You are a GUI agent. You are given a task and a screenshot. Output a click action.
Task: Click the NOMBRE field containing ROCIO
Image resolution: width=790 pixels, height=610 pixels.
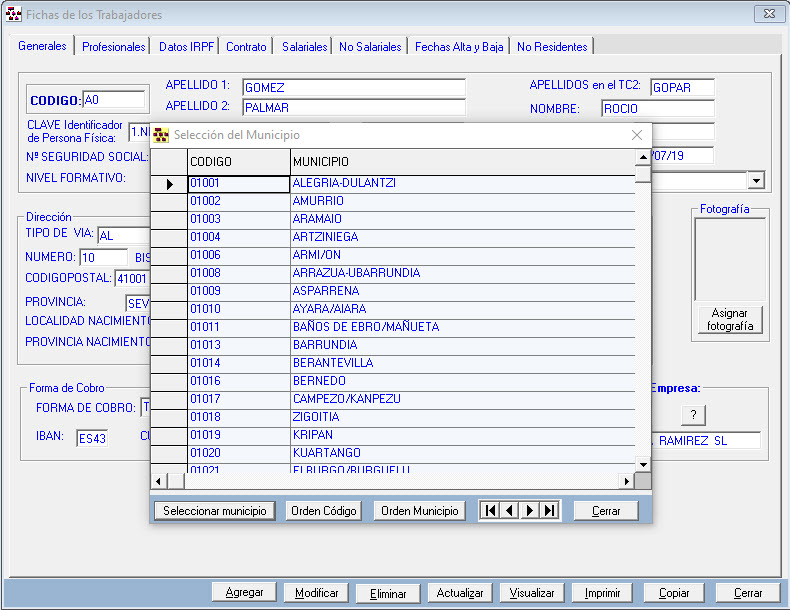coord(658,108)
